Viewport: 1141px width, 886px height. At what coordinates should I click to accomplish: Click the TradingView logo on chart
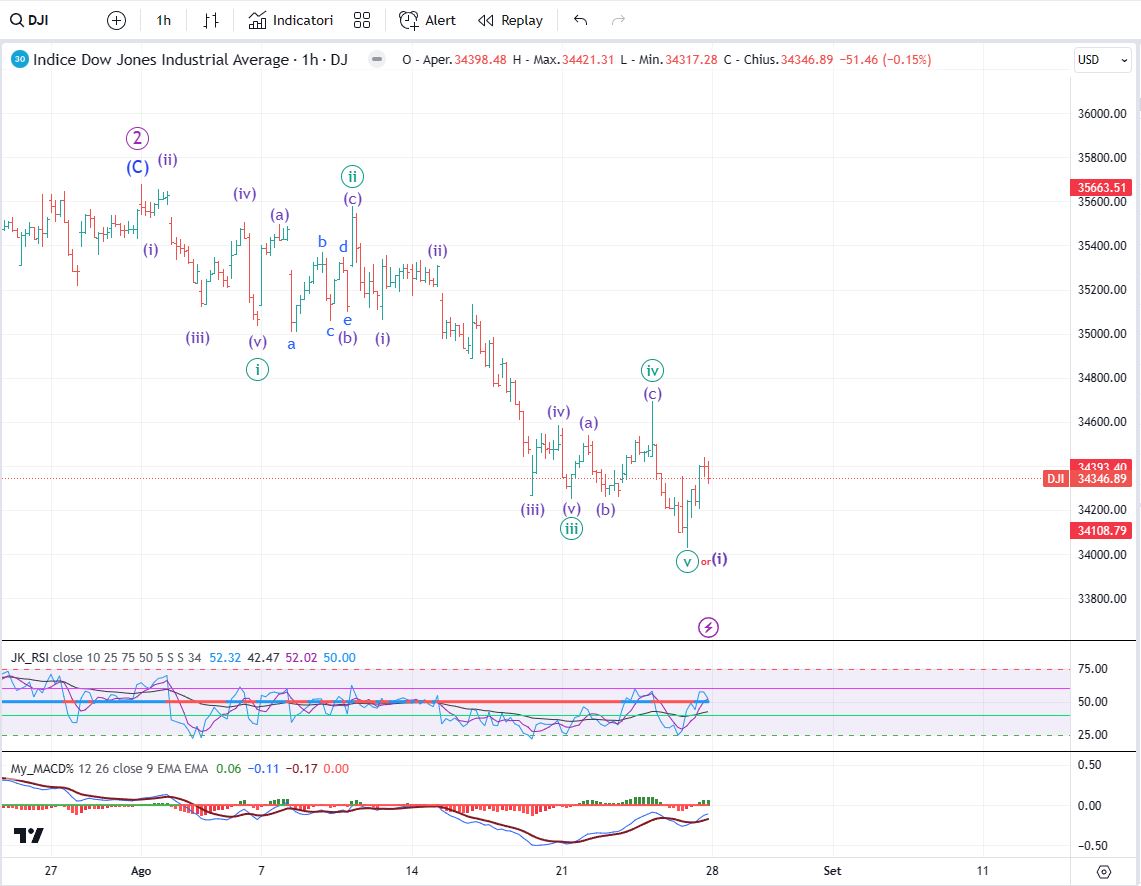click(x=28, y=835)
